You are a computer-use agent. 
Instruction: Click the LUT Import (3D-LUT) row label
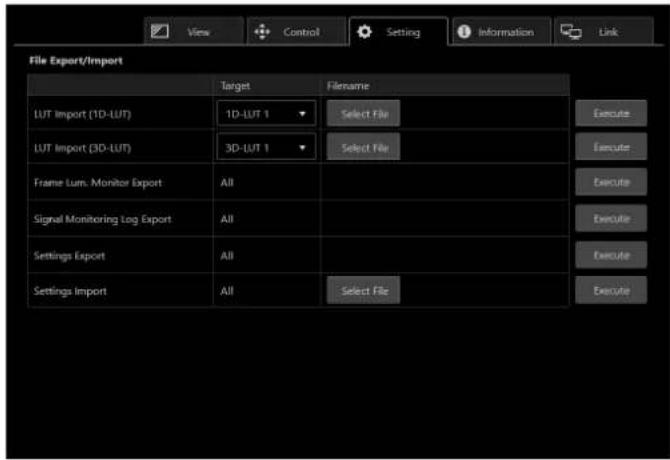[x=82, y=148]
